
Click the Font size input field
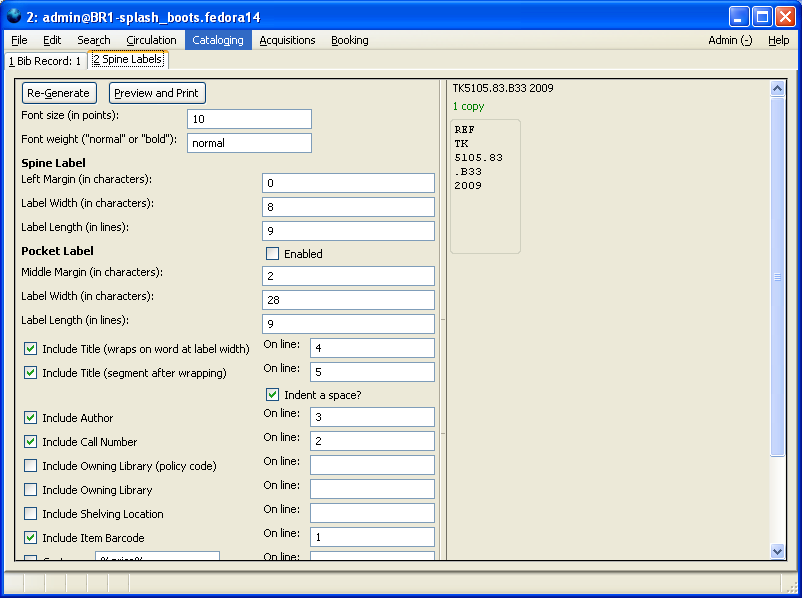click(249, 119)
